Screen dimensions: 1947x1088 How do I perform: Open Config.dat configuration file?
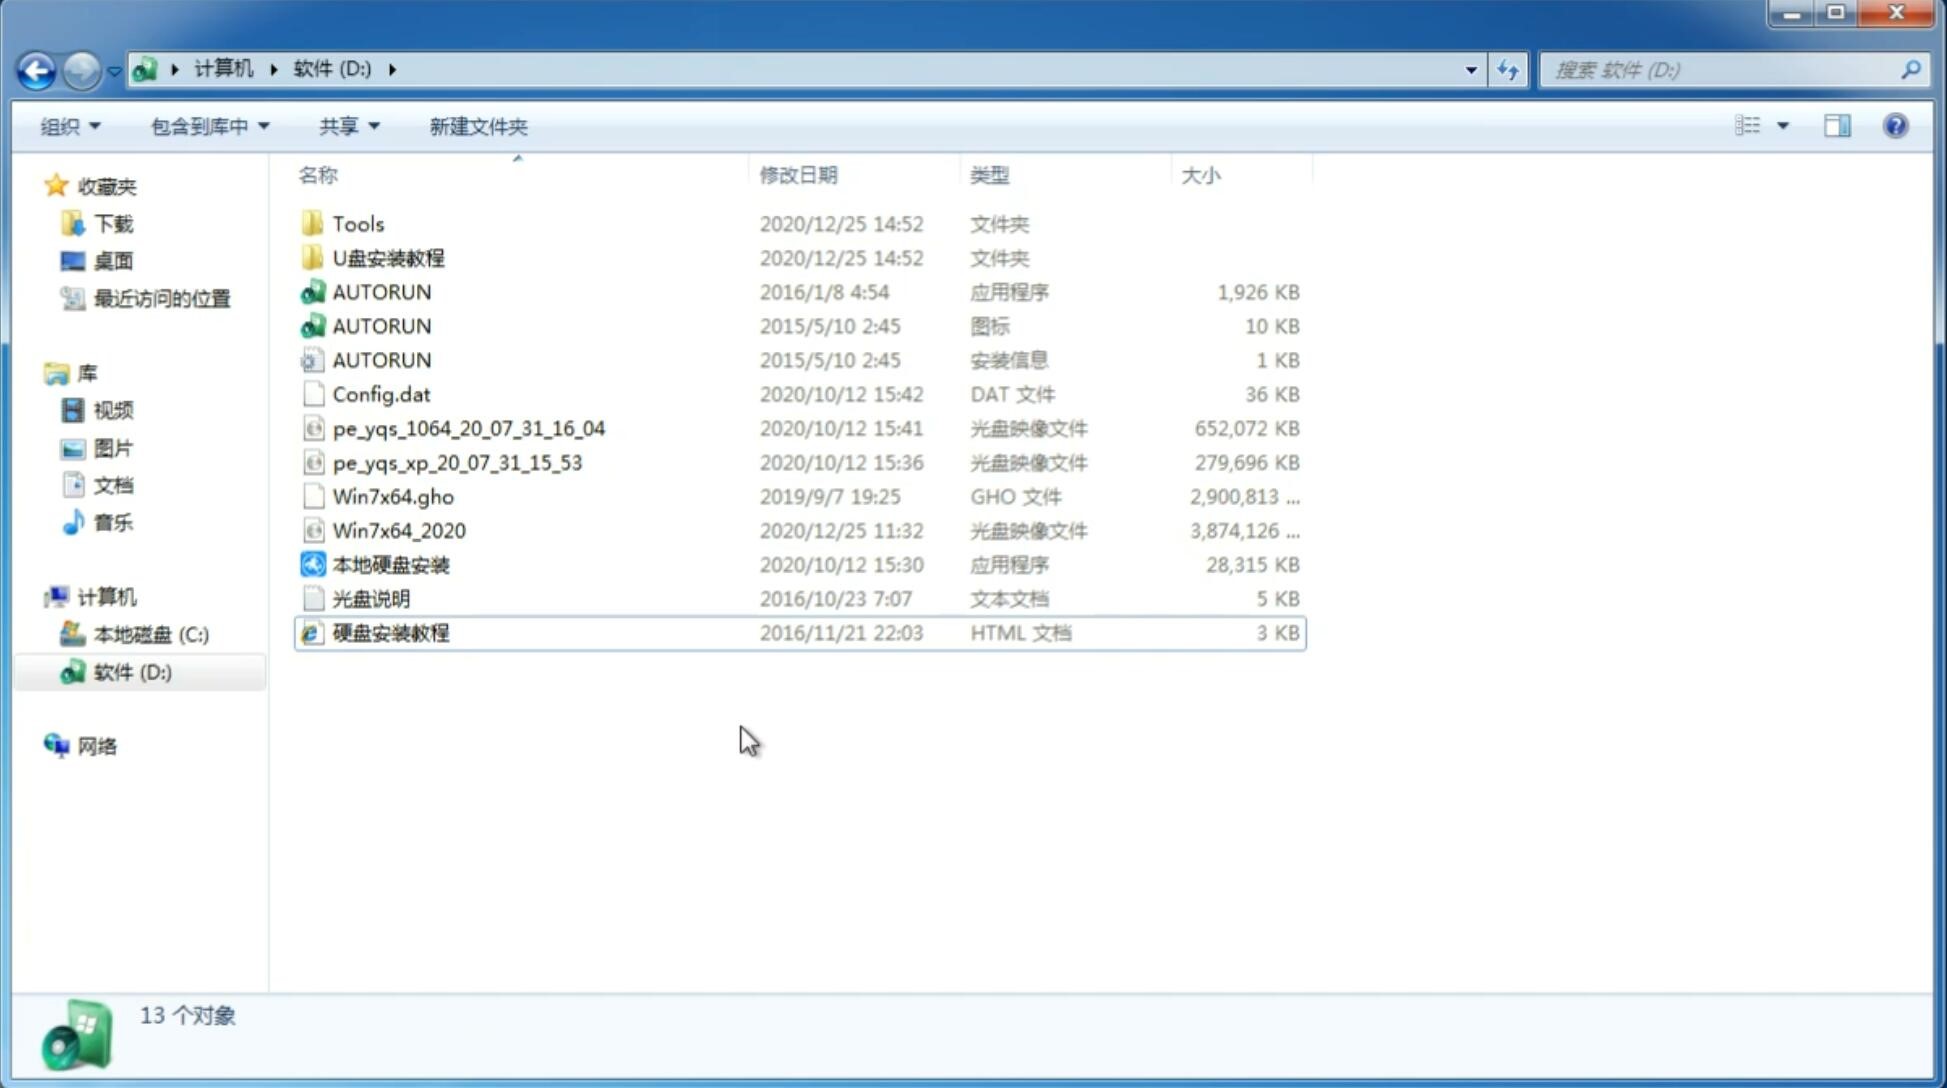click(382, 393)
